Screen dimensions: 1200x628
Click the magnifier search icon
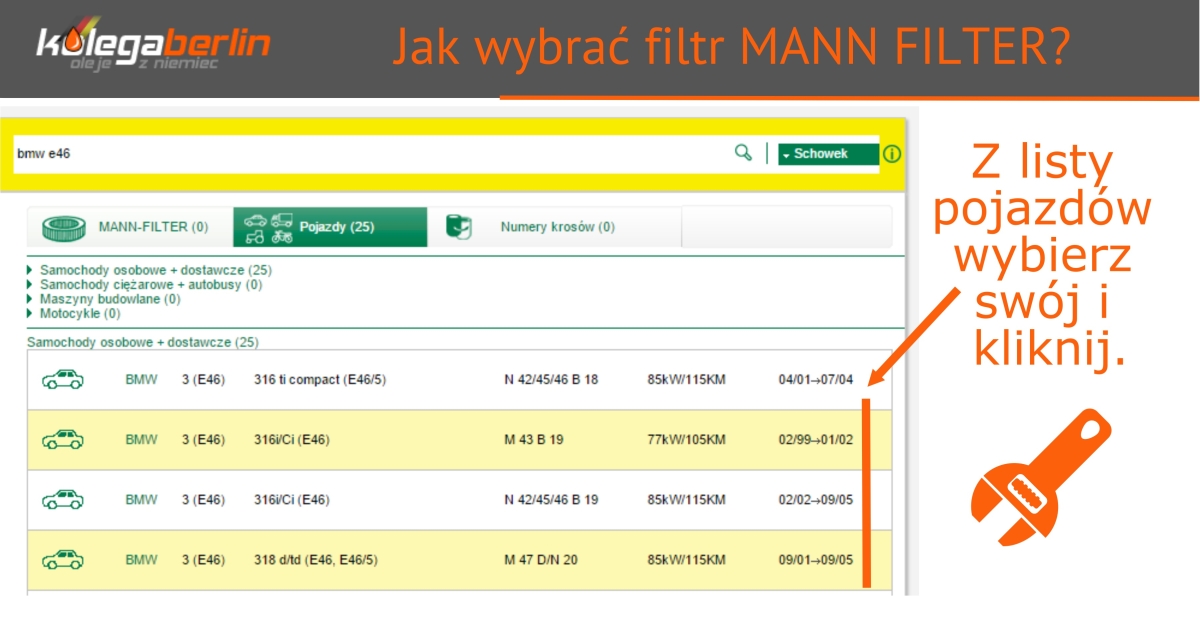click(x=742, y=152)
